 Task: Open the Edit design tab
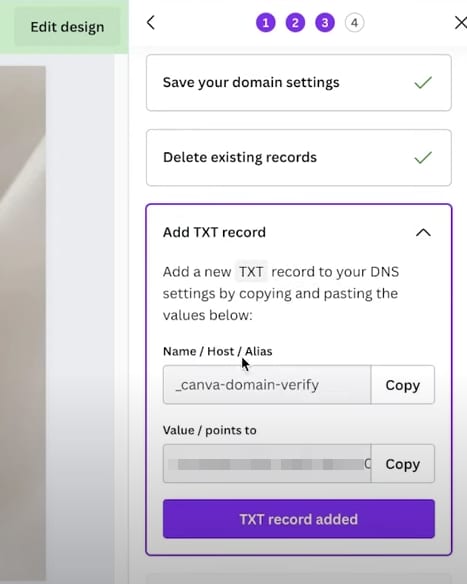tap(67, 27)
